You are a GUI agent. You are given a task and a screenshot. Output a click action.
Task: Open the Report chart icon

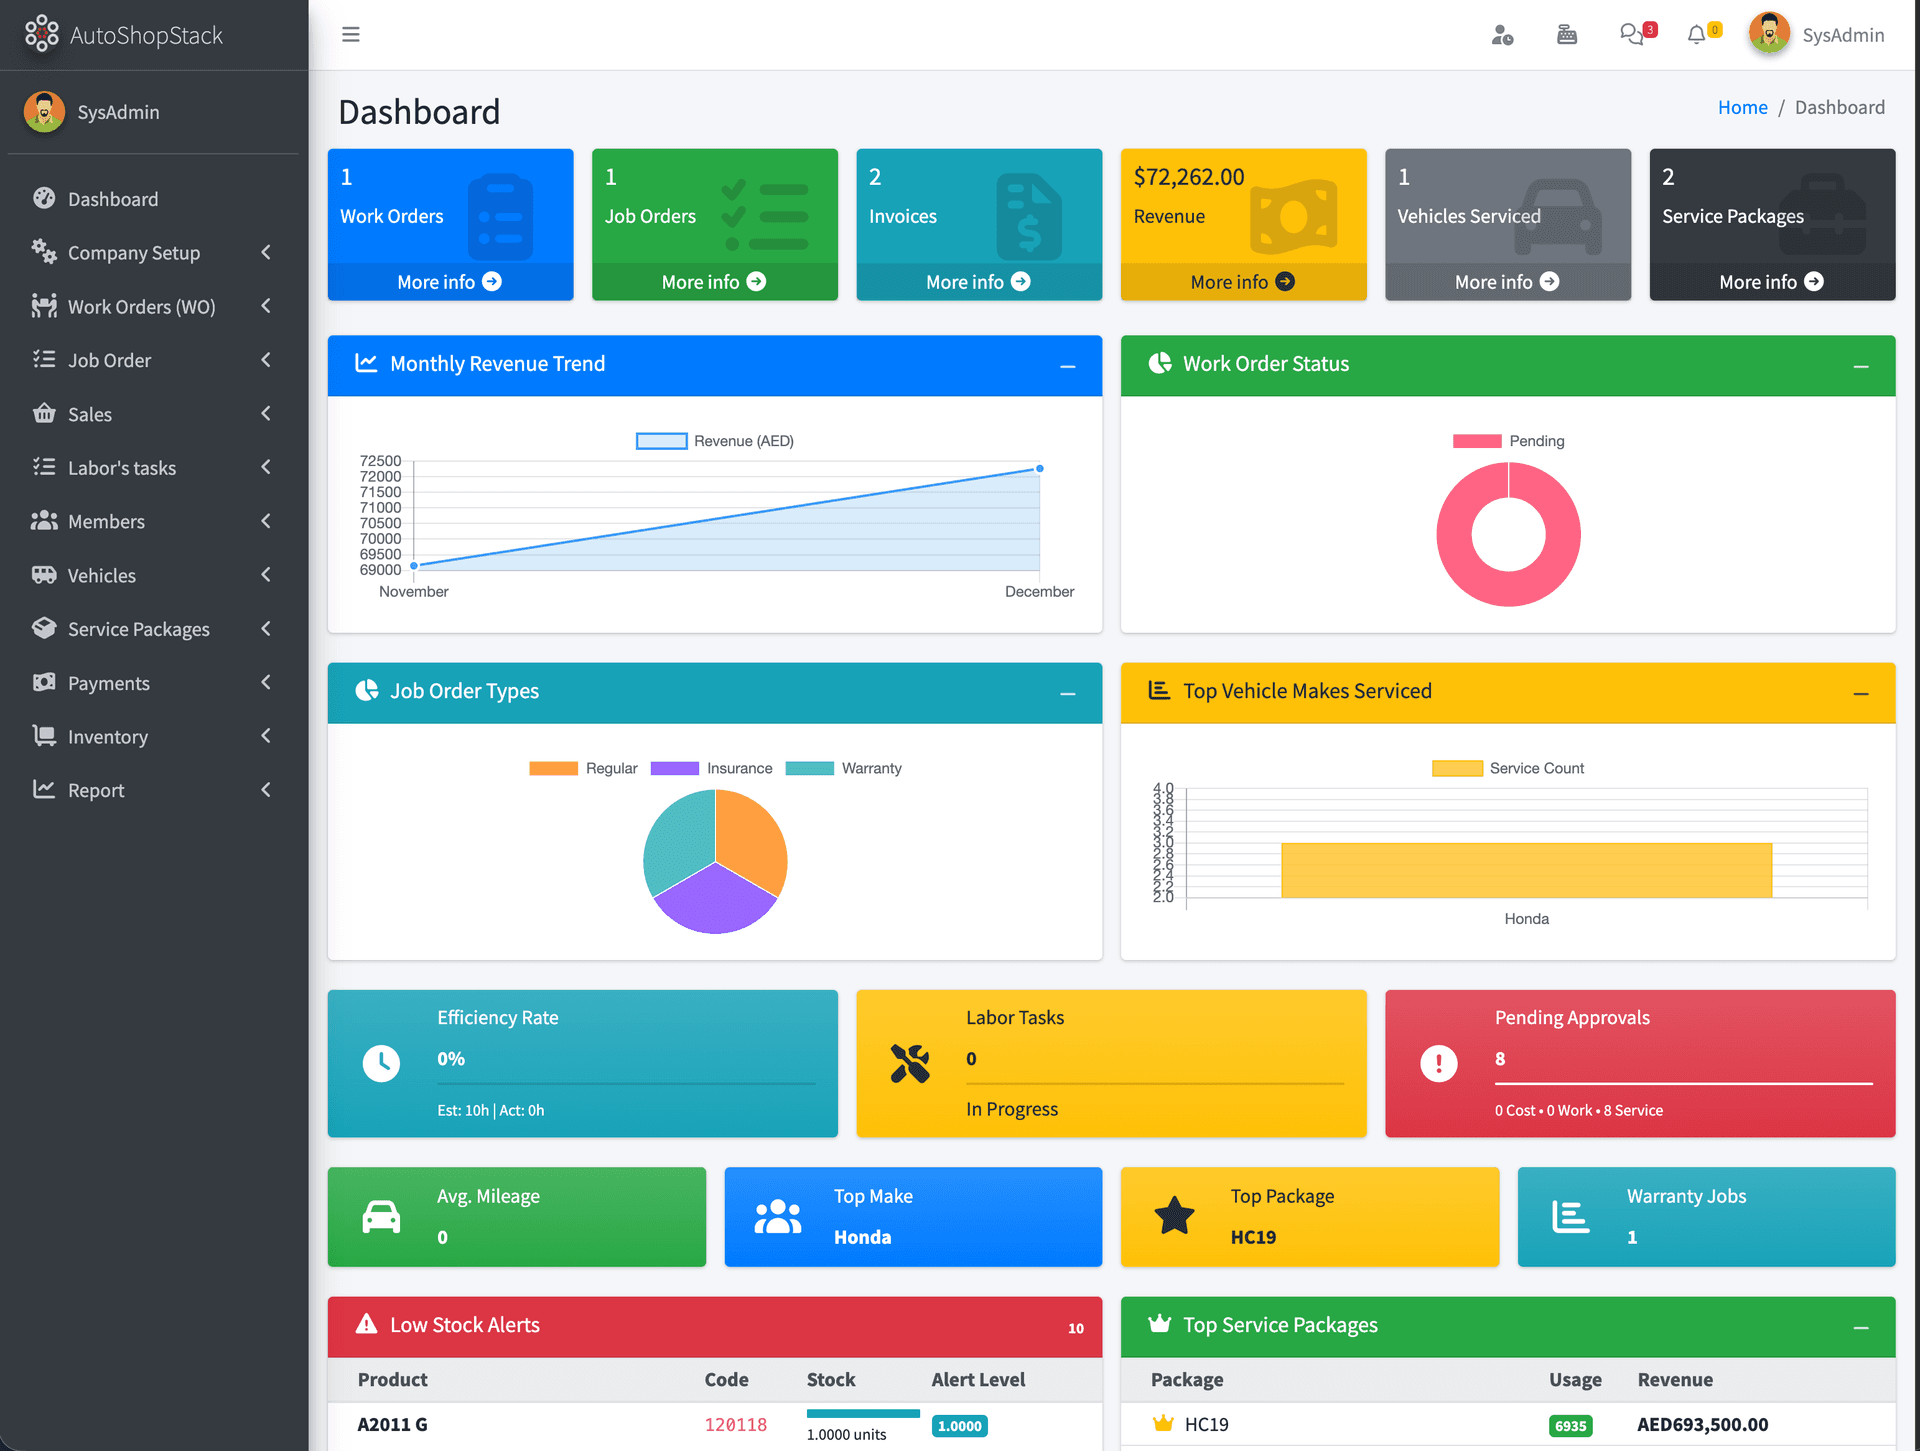(44, 790)
